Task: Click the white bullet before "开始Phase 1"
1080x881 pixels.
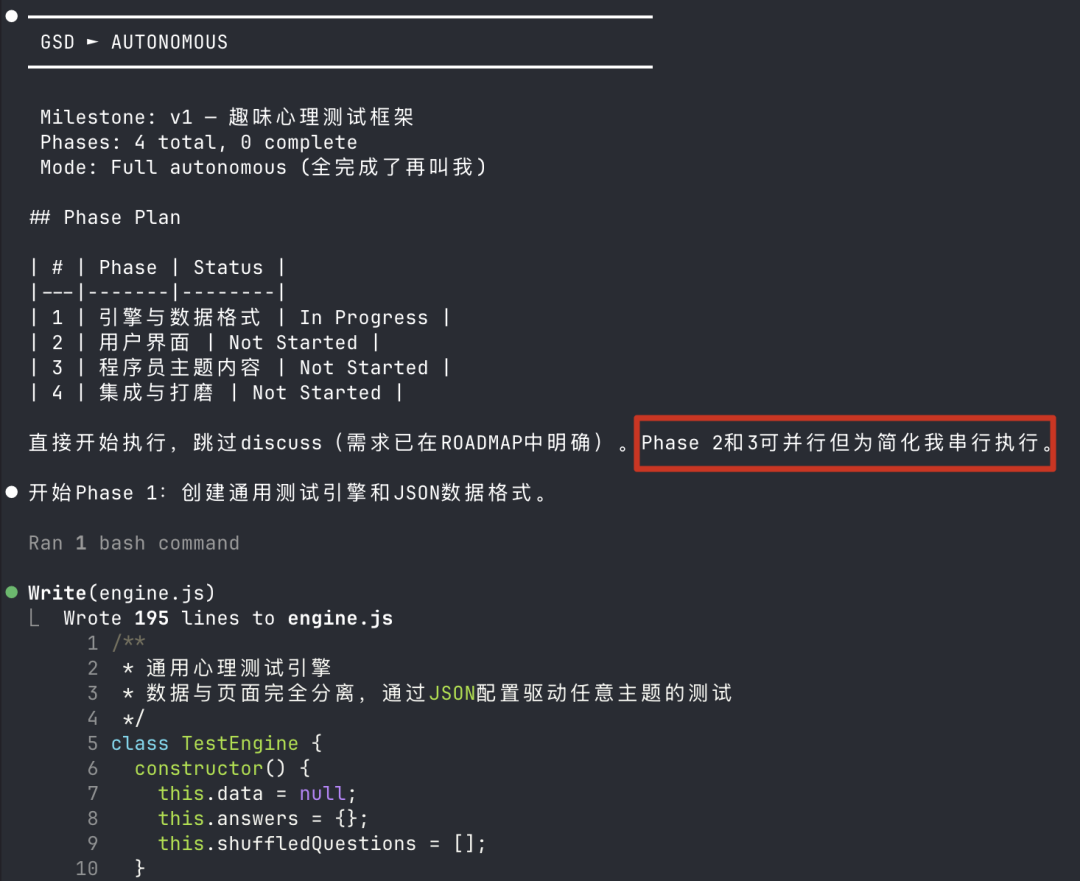Action: [x=12, y=492]
